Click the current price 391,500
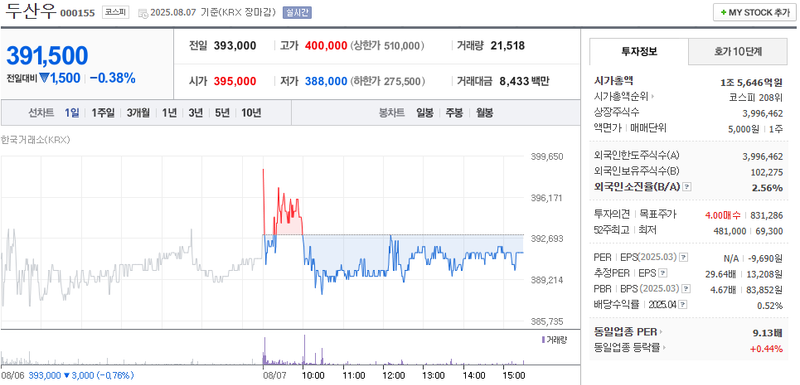 pos(47,56)
